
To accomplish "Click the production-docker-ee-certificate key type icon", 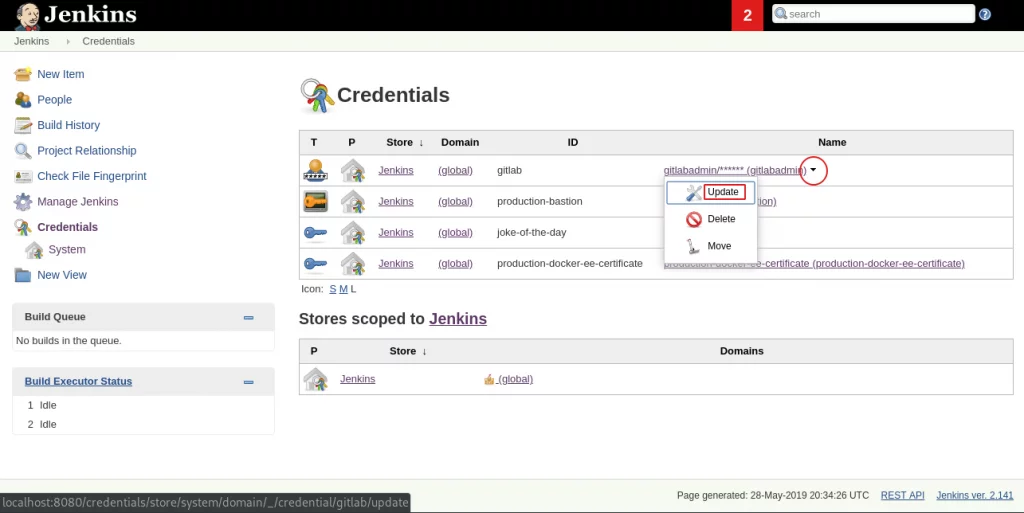I will (x=315, y=264).
